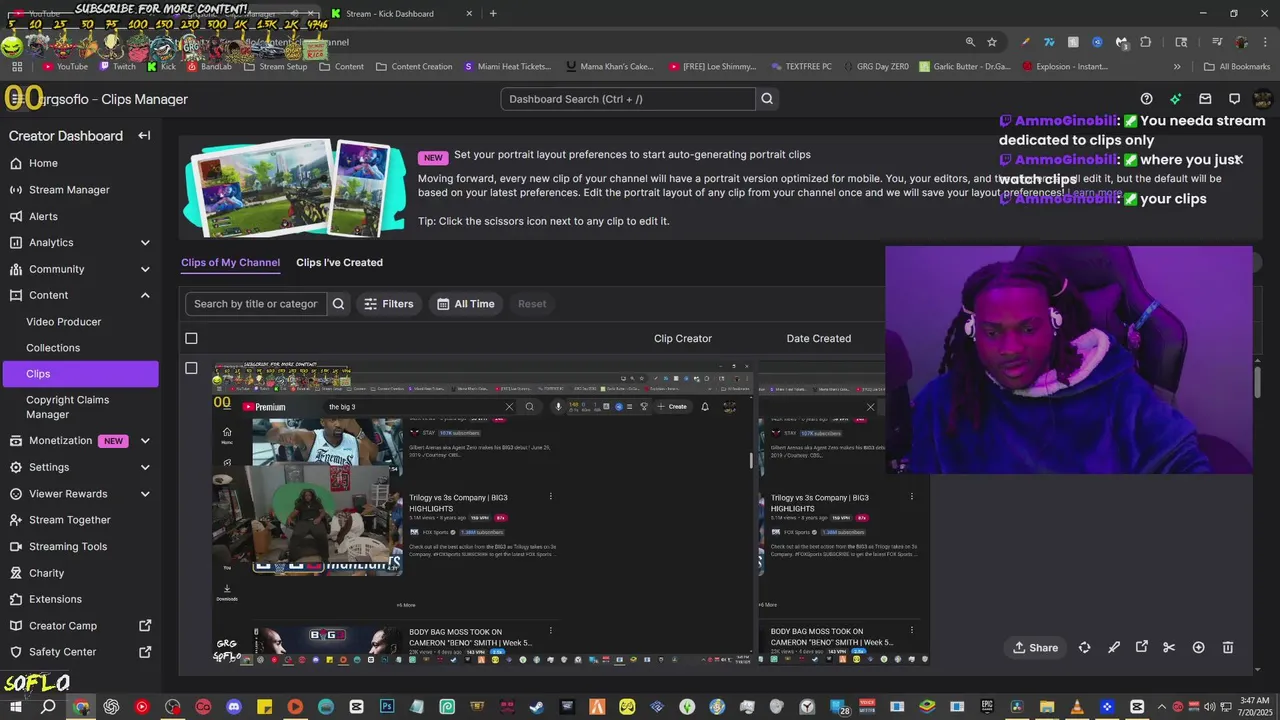The image size is (1280, 720).
Task: Open the media controls music note icon
Action: (x=1217, y=42)
